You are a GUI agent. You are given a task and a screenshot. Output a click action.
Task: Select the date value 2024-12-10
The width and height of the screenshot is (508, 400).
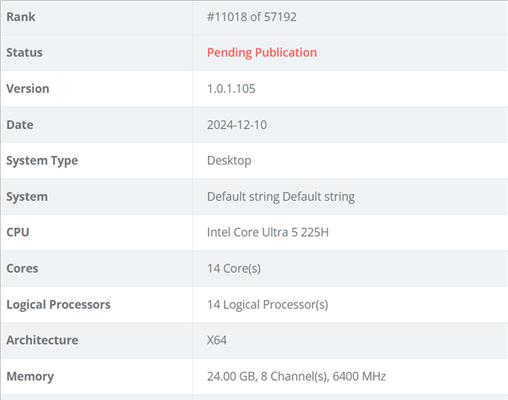click(237, 124)
